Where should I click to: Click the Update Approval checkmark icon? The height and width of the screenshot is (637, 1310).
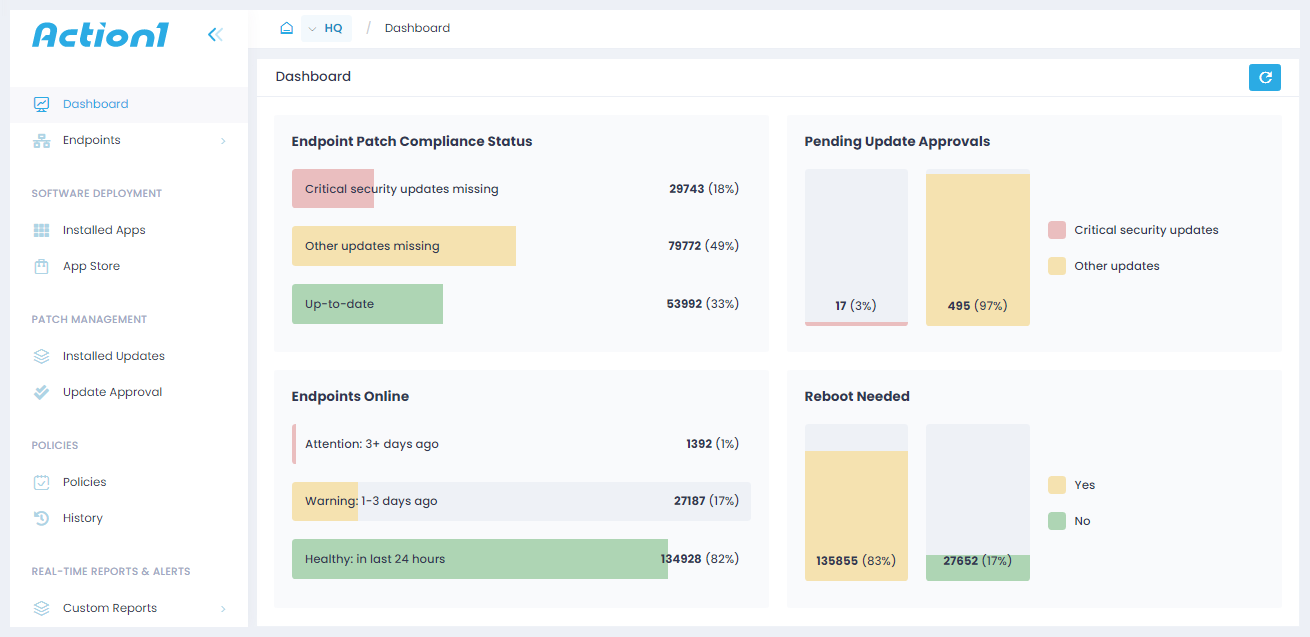tap(41, 391)
